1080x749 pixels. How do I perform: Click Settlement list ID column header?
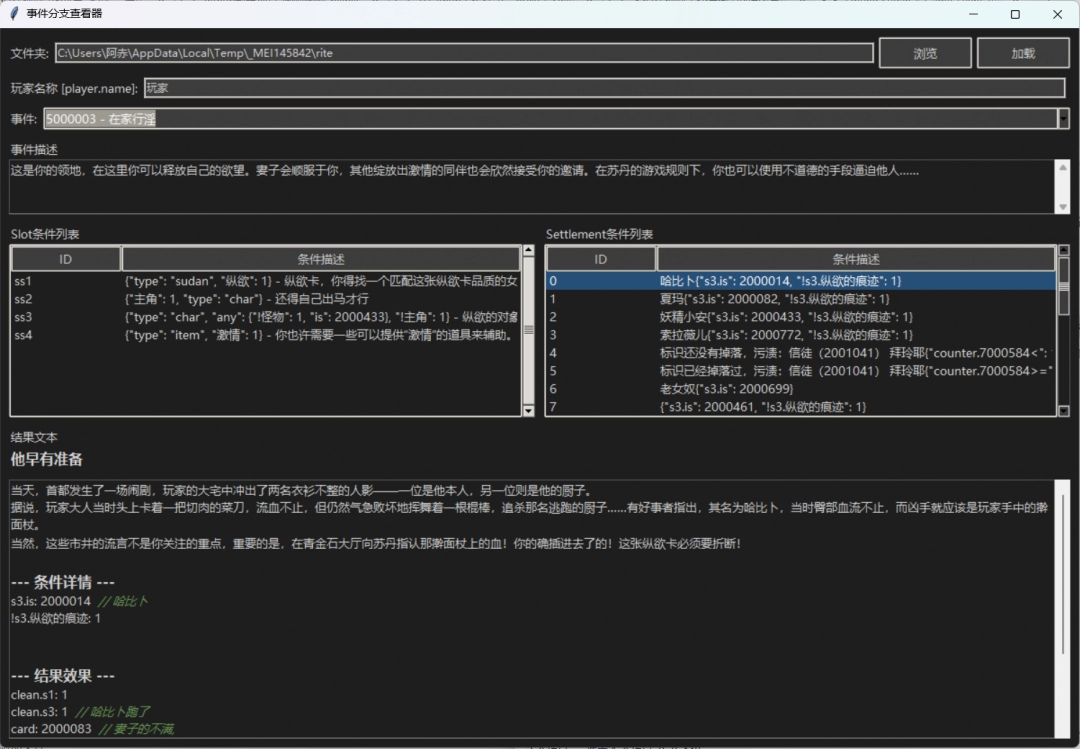pyautogui.click(x=601, y=259)
